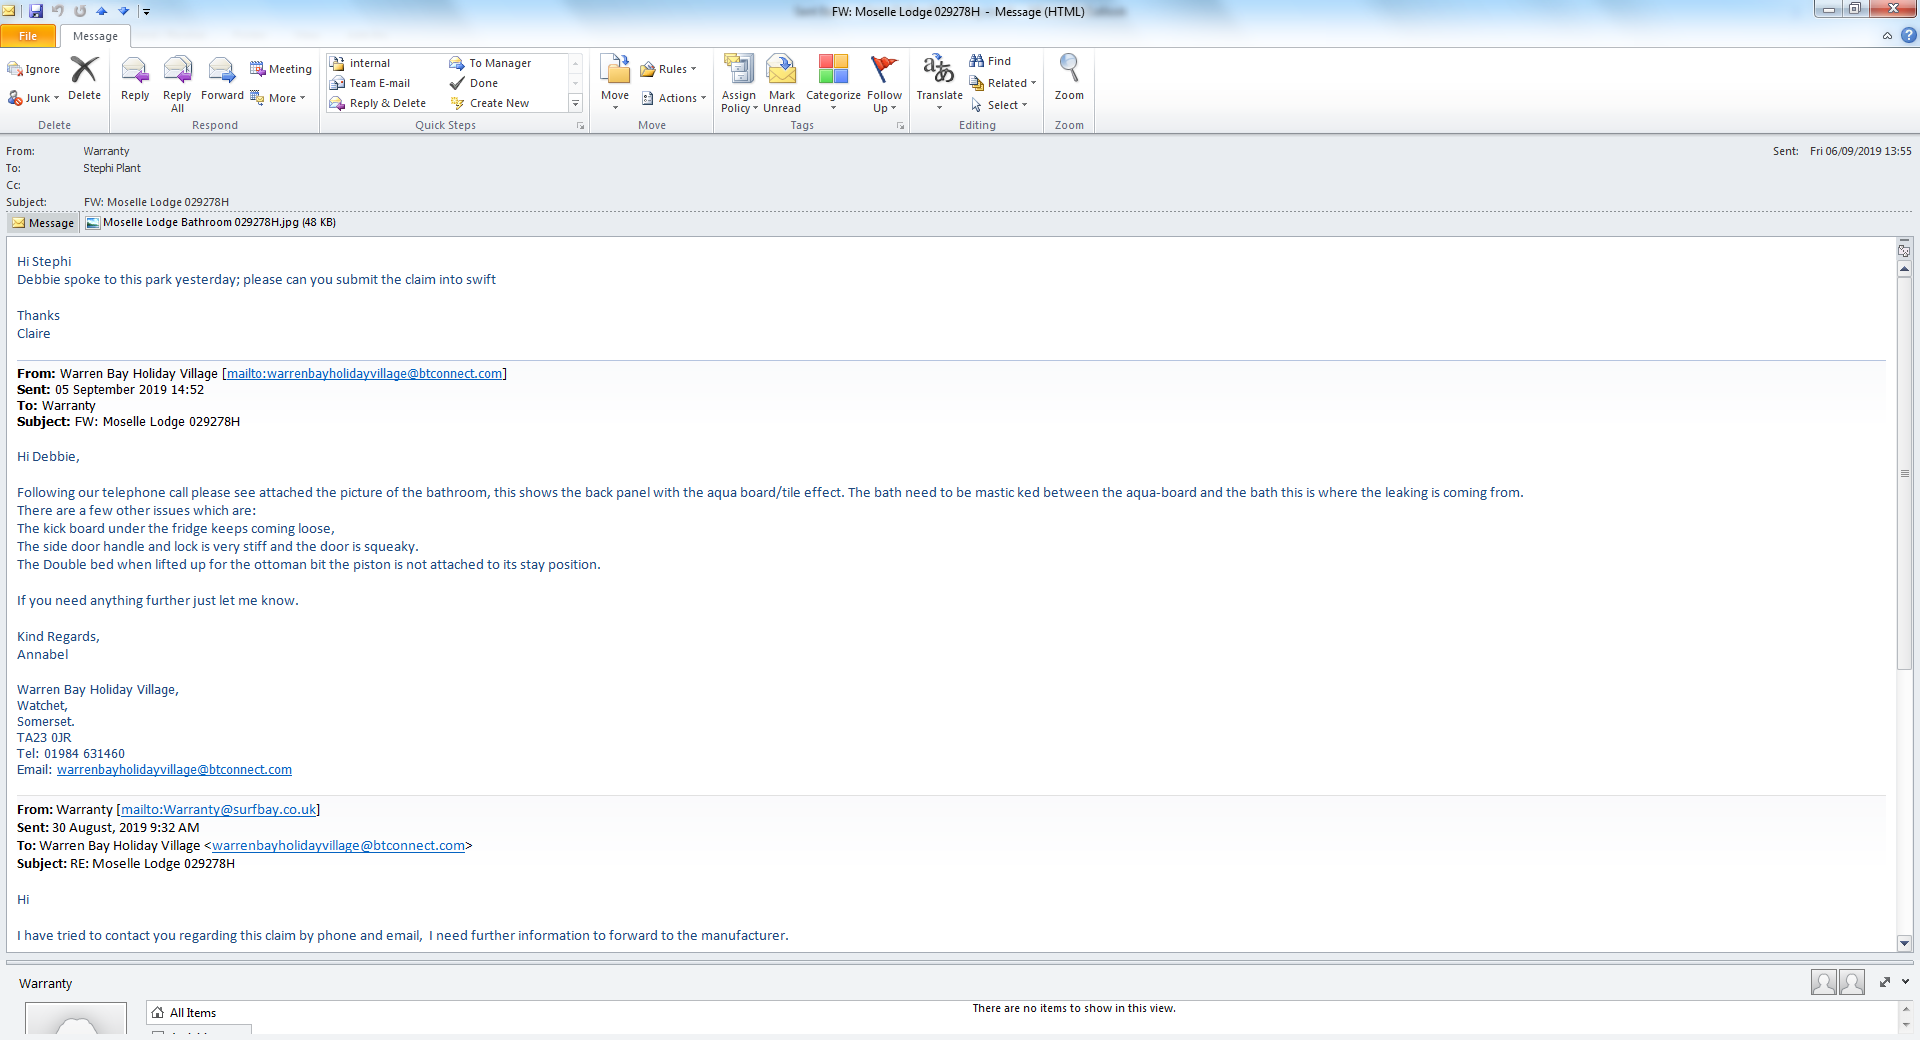1920x1040 pixels.
Task: Open the Junk dropdown
Action: pos(34,98)
